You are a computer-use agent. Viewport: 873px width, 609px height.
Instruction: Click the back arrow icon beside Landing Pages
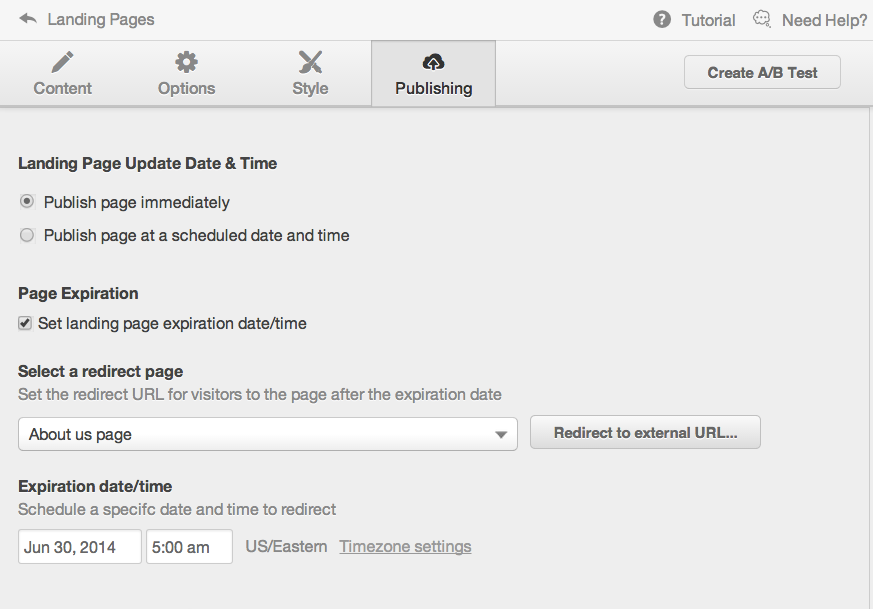(x=28, y=19)
